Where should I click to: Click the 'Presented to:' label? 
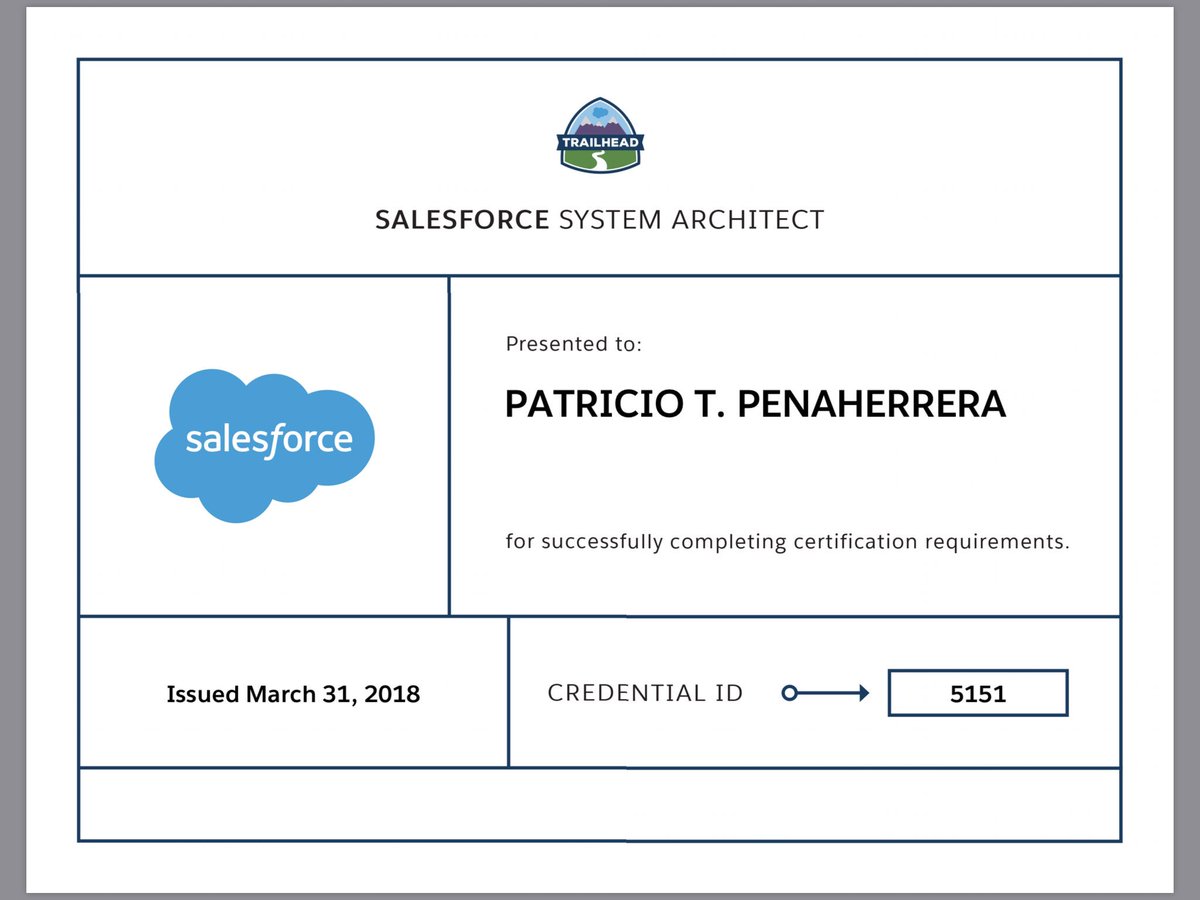(573, 345)
